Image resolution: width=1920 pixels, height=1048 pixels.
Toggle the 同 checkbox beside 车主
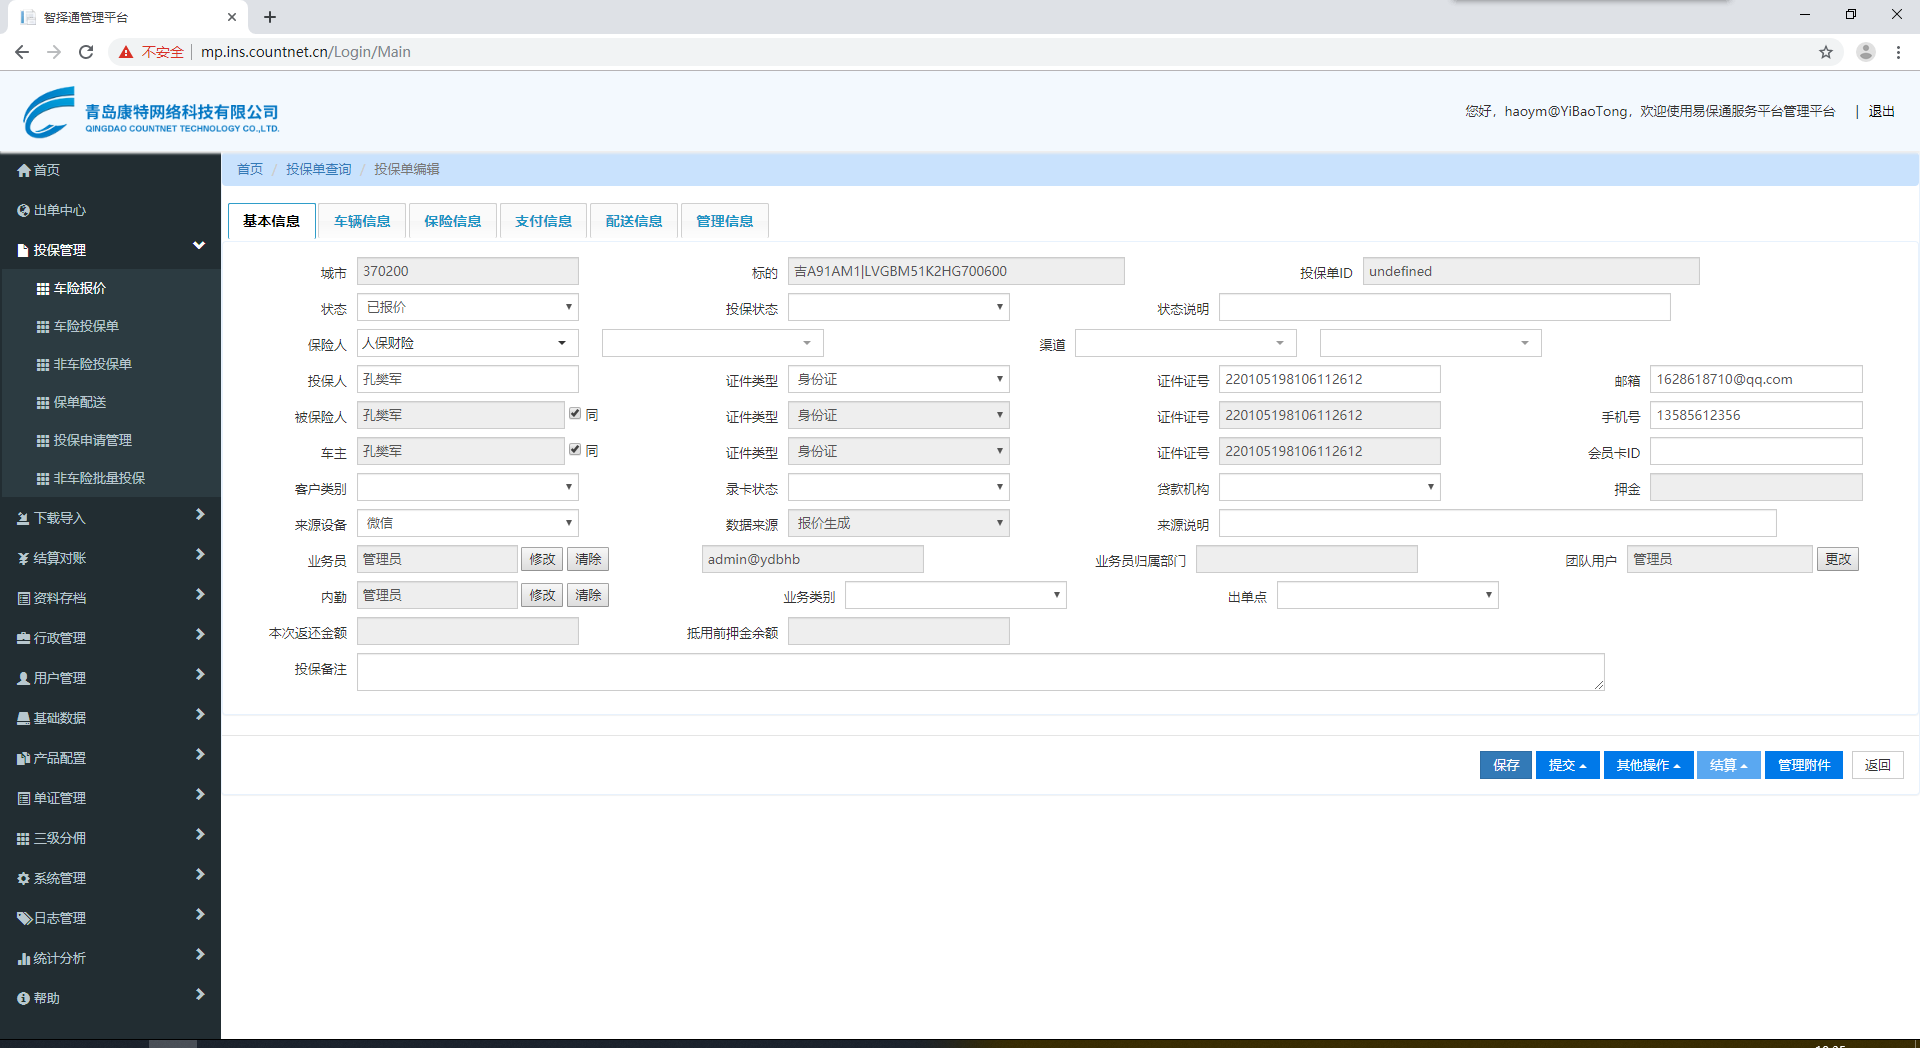(575, 450)
